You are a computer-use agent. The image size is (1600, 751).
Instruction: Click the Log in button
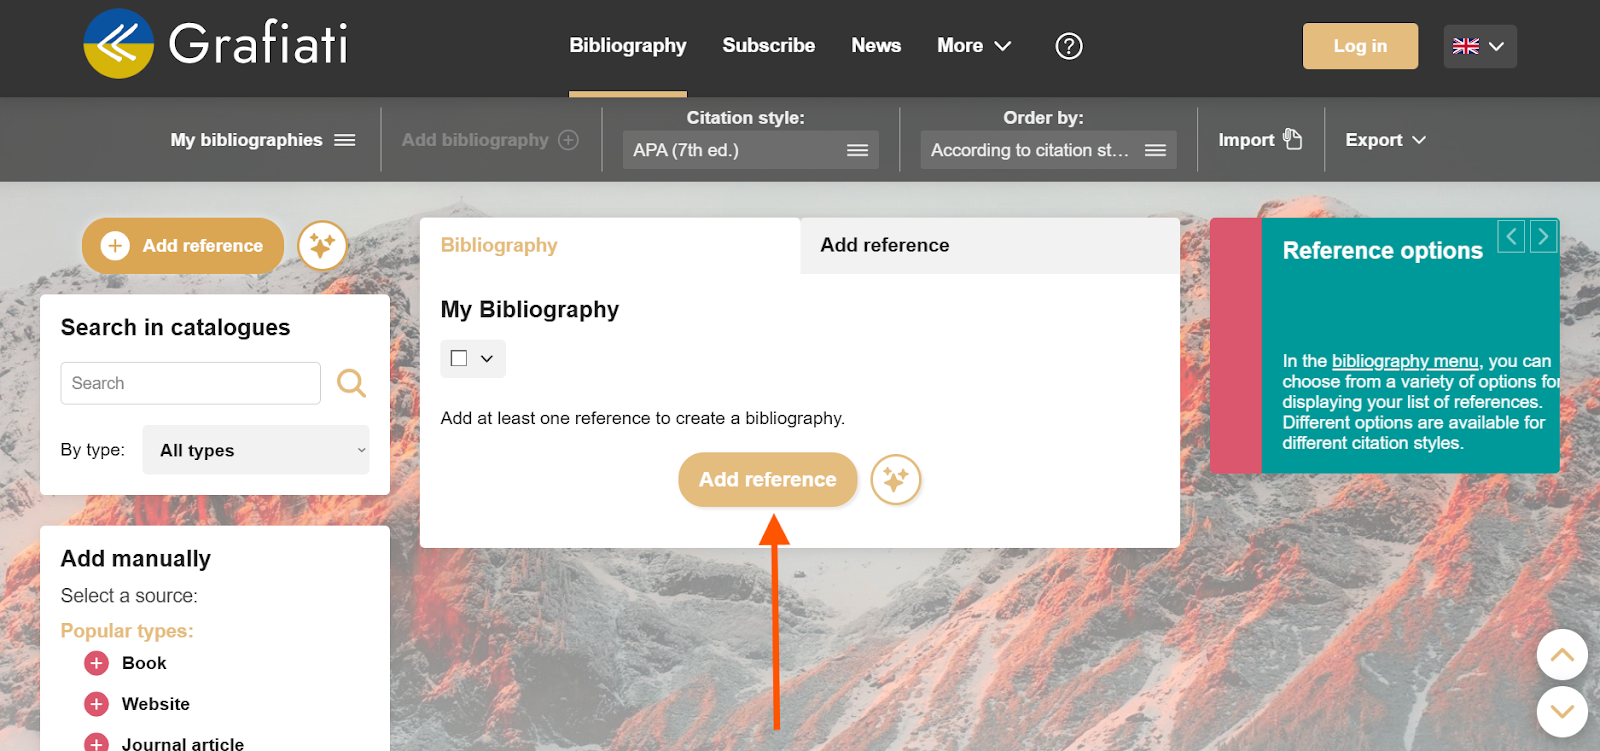1359,45
